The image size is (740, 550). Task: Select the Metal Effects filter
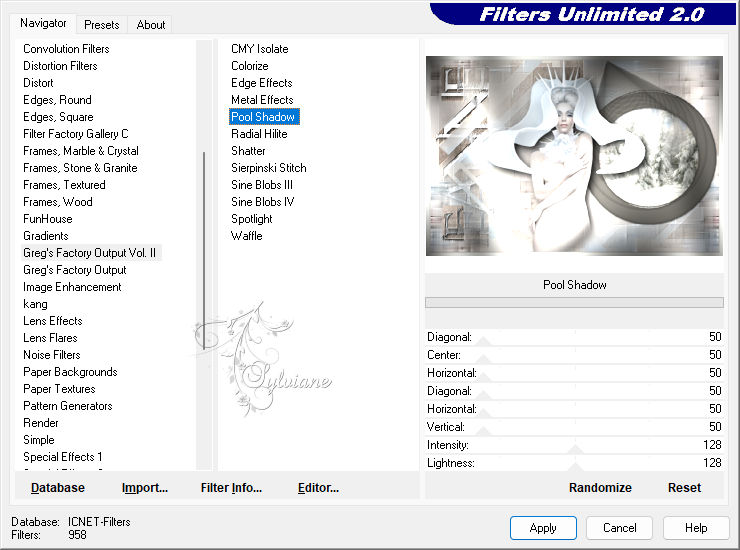tap(262, 100)
